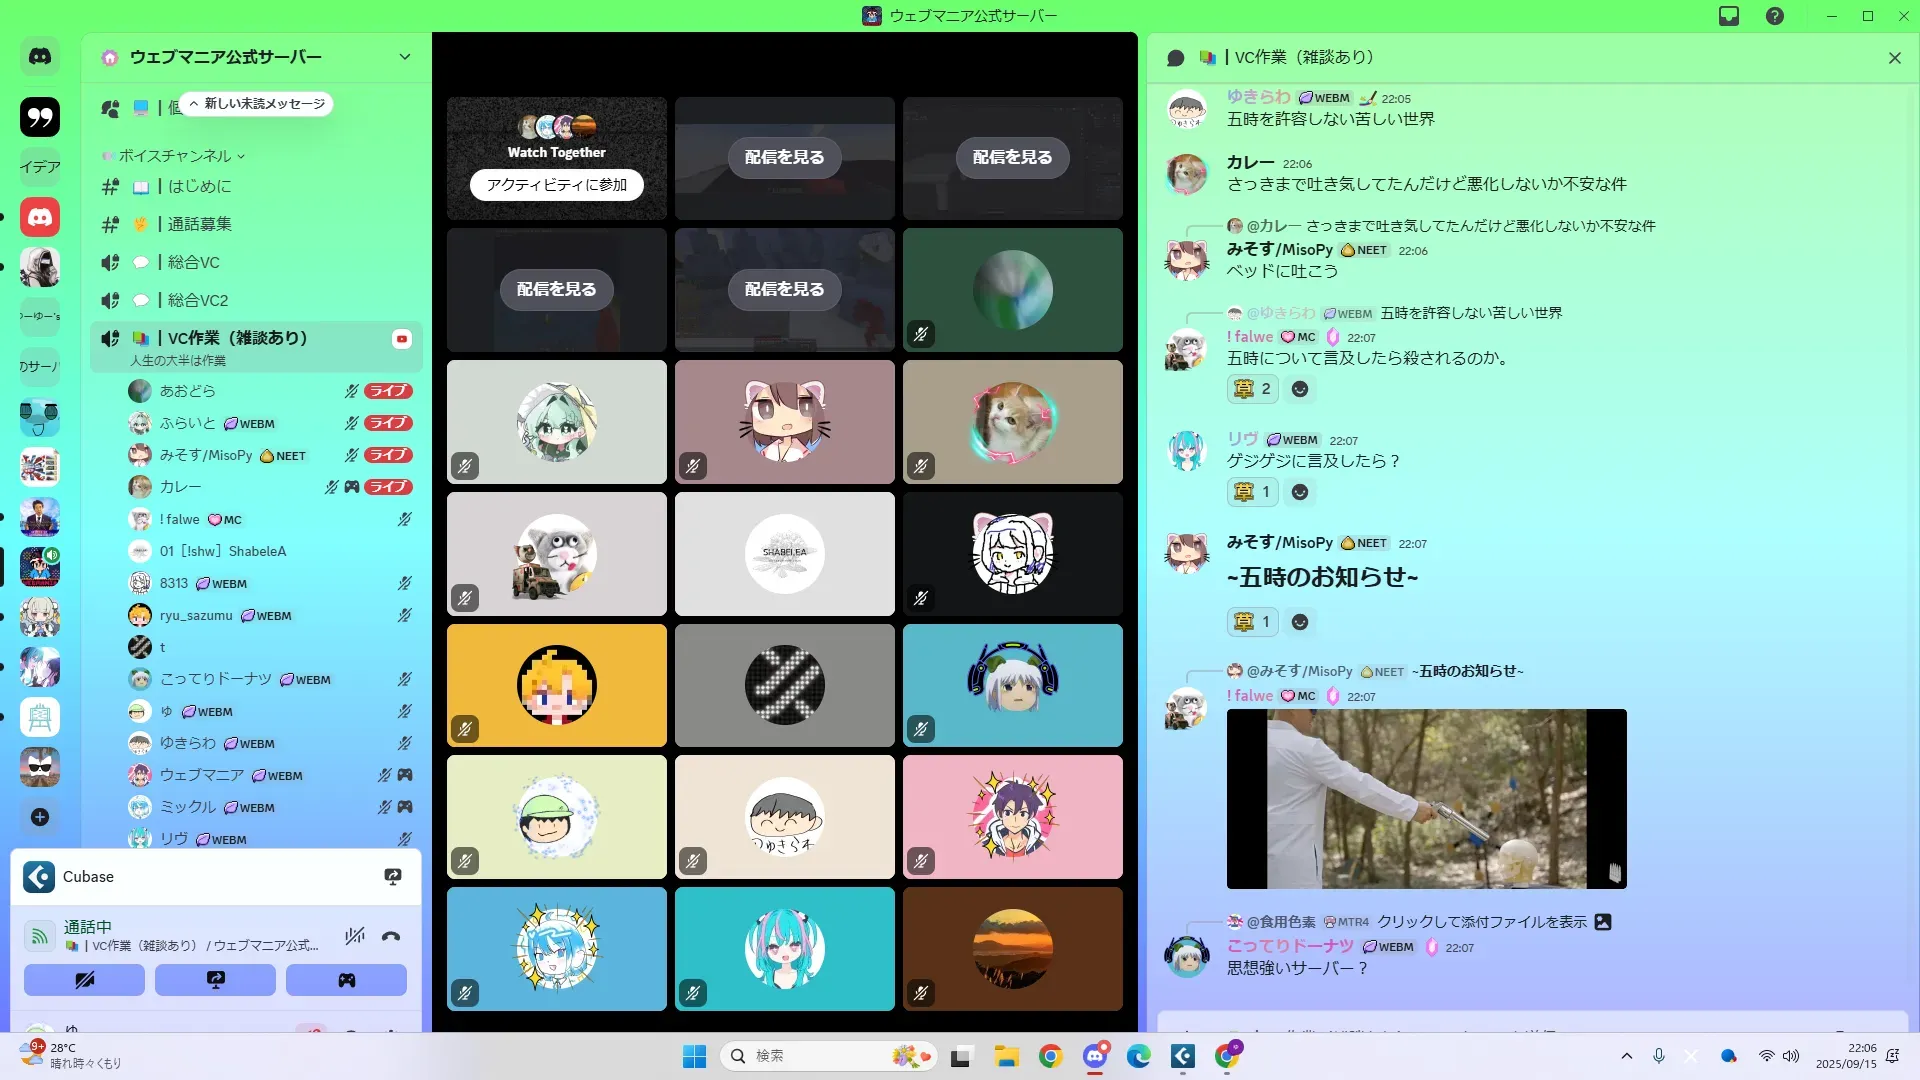Collapse the ボイスチャンネル category

175,156
